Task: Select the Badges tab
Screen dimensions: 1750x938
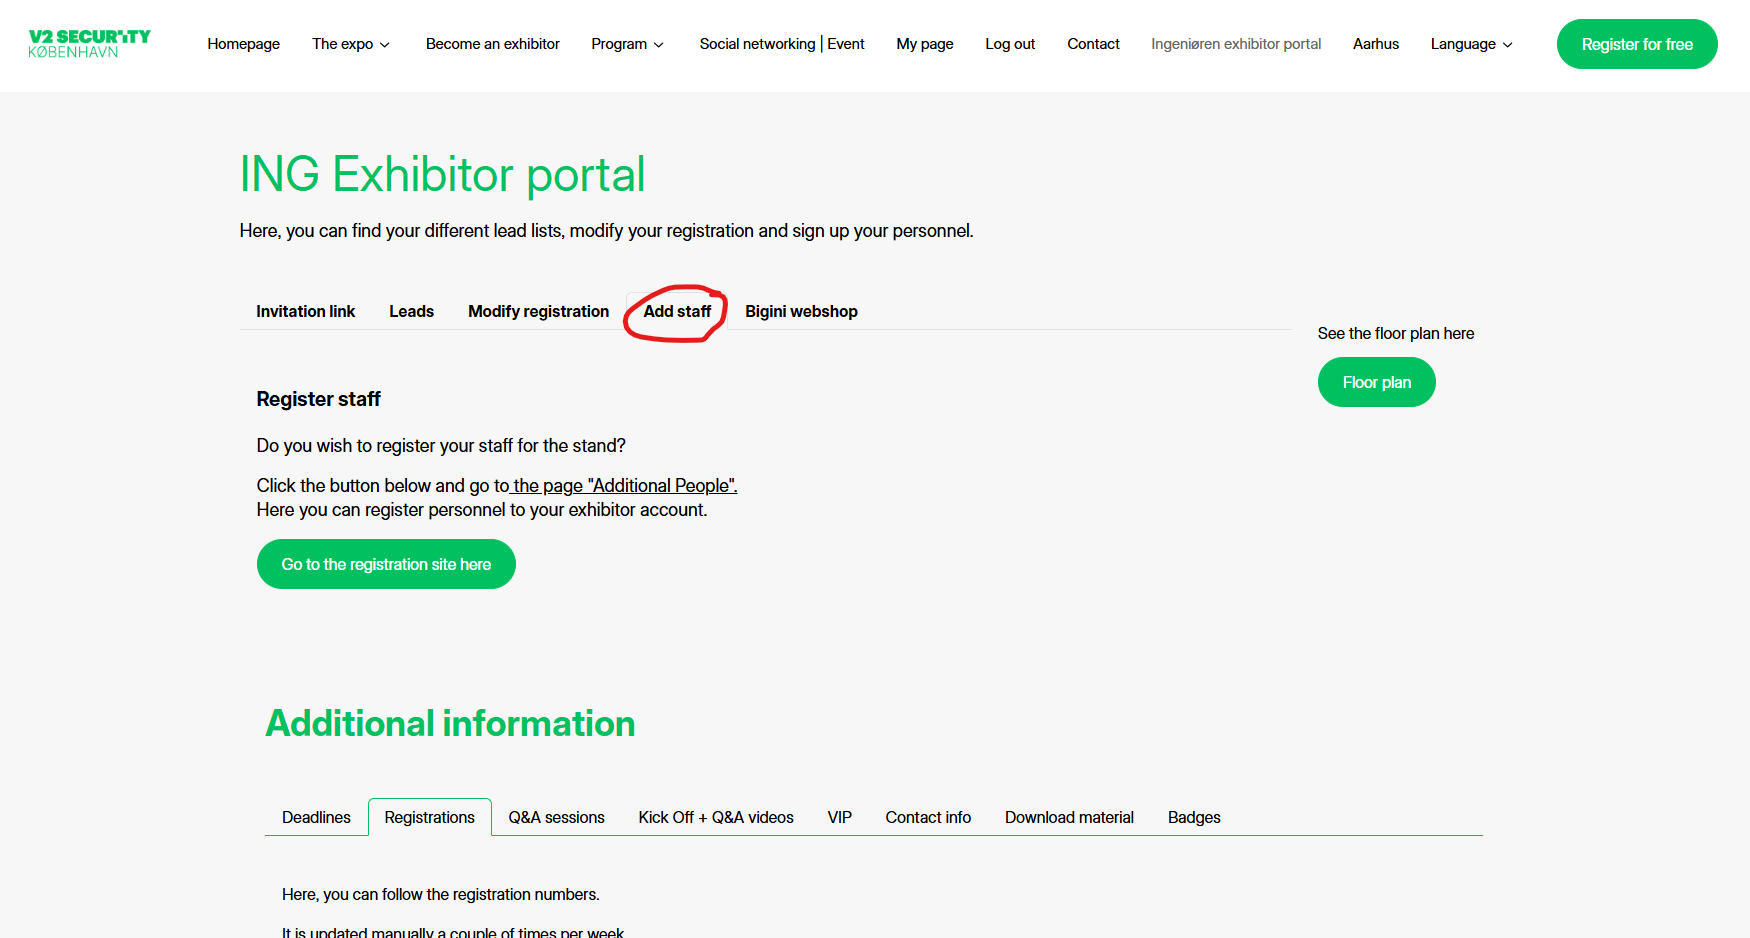Action: pyautogui.click(x=1193, y=818)
